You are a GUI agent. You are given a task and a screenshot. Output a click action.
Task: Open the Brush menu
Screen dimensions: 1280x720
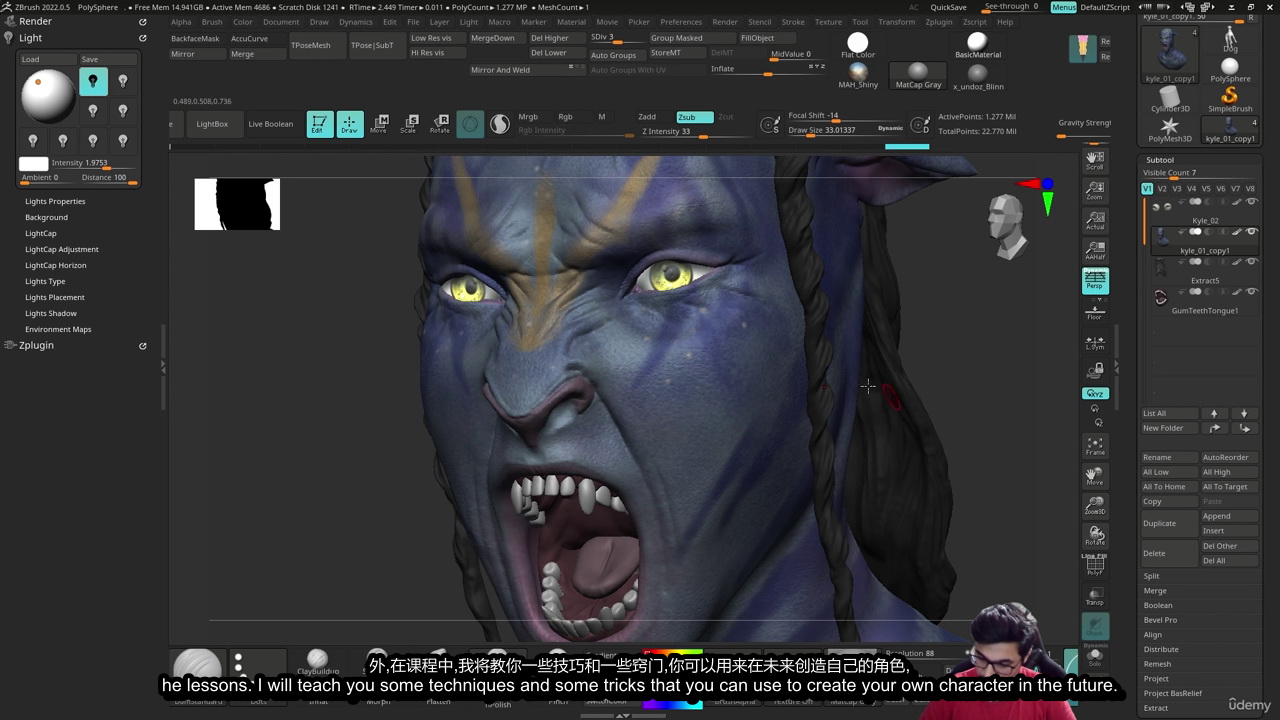[x=212, y=22]
